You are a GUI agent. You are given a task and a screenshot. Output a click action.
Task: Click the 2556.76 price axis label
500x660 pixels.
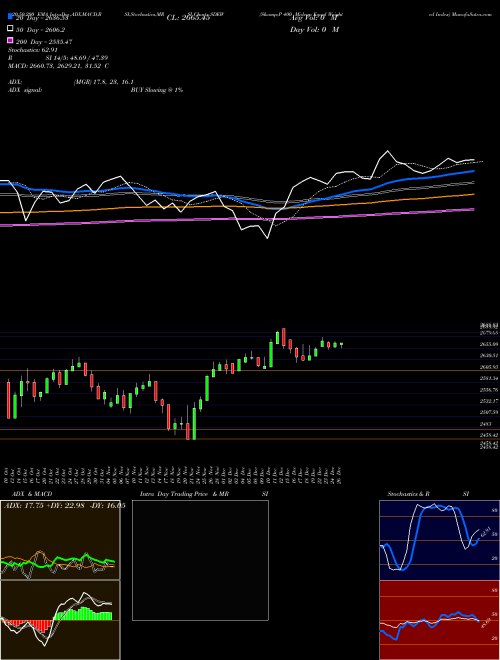tap(489, 390)
